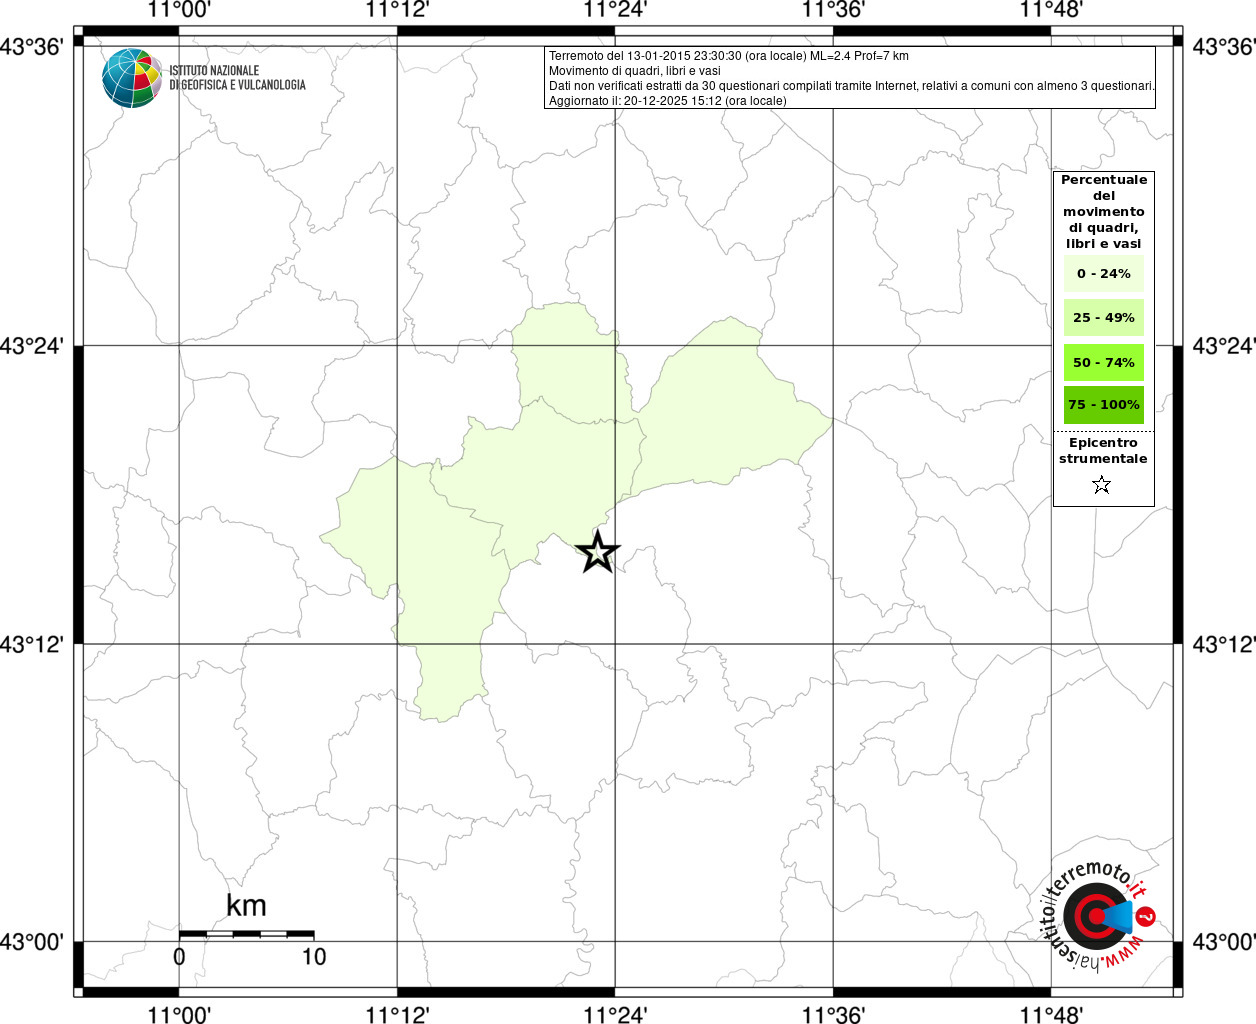1256x1024 pixels.
Task: Click the right axis label 43°36'
Action: (x=1224, y=47)
